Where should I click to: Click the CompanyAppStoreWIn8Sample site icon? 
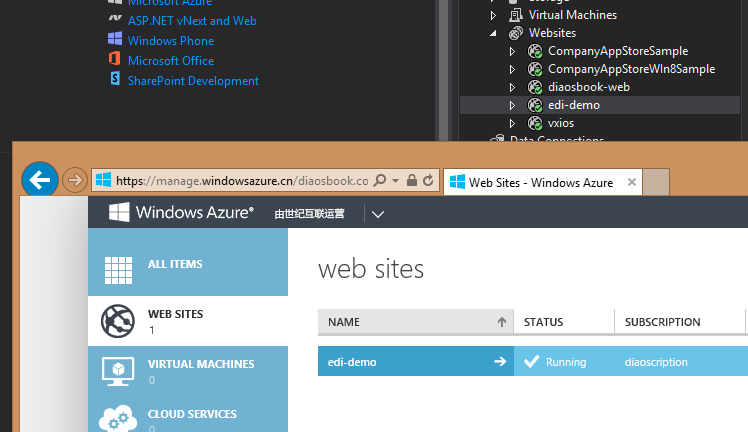coord(535,69)
